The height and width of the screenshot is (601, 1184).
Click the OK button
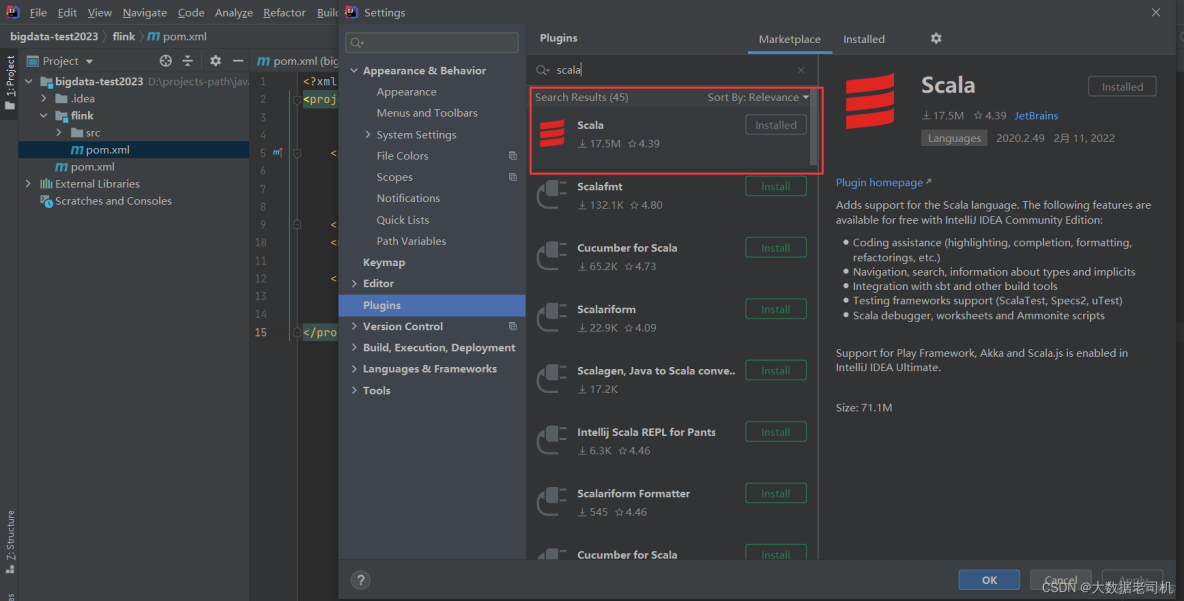pos(988,579)
